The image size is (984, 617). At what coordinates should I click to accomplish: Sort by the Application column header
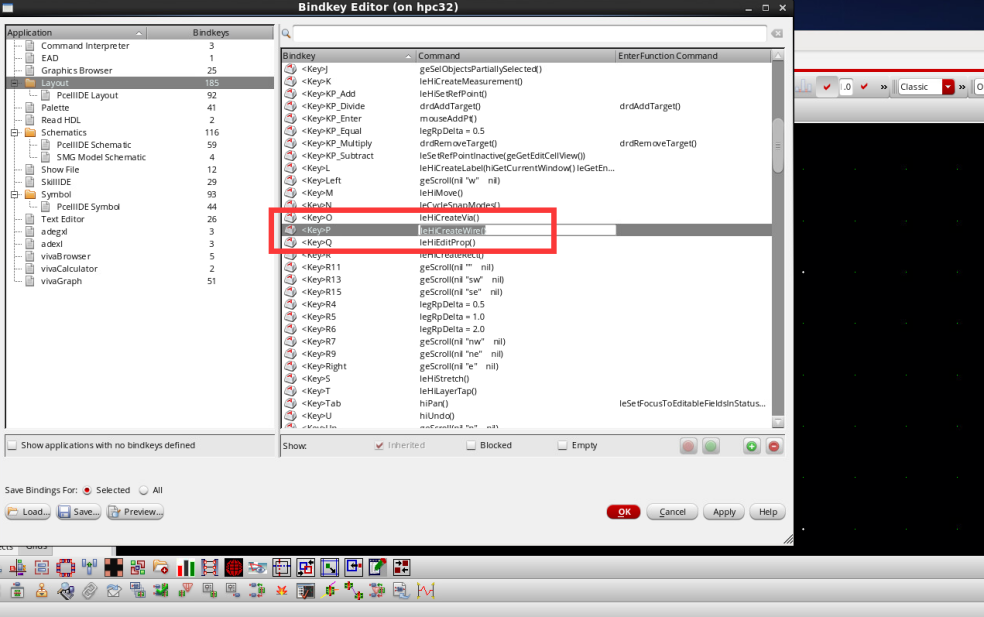pyautogui.click(x=76, y=33)
